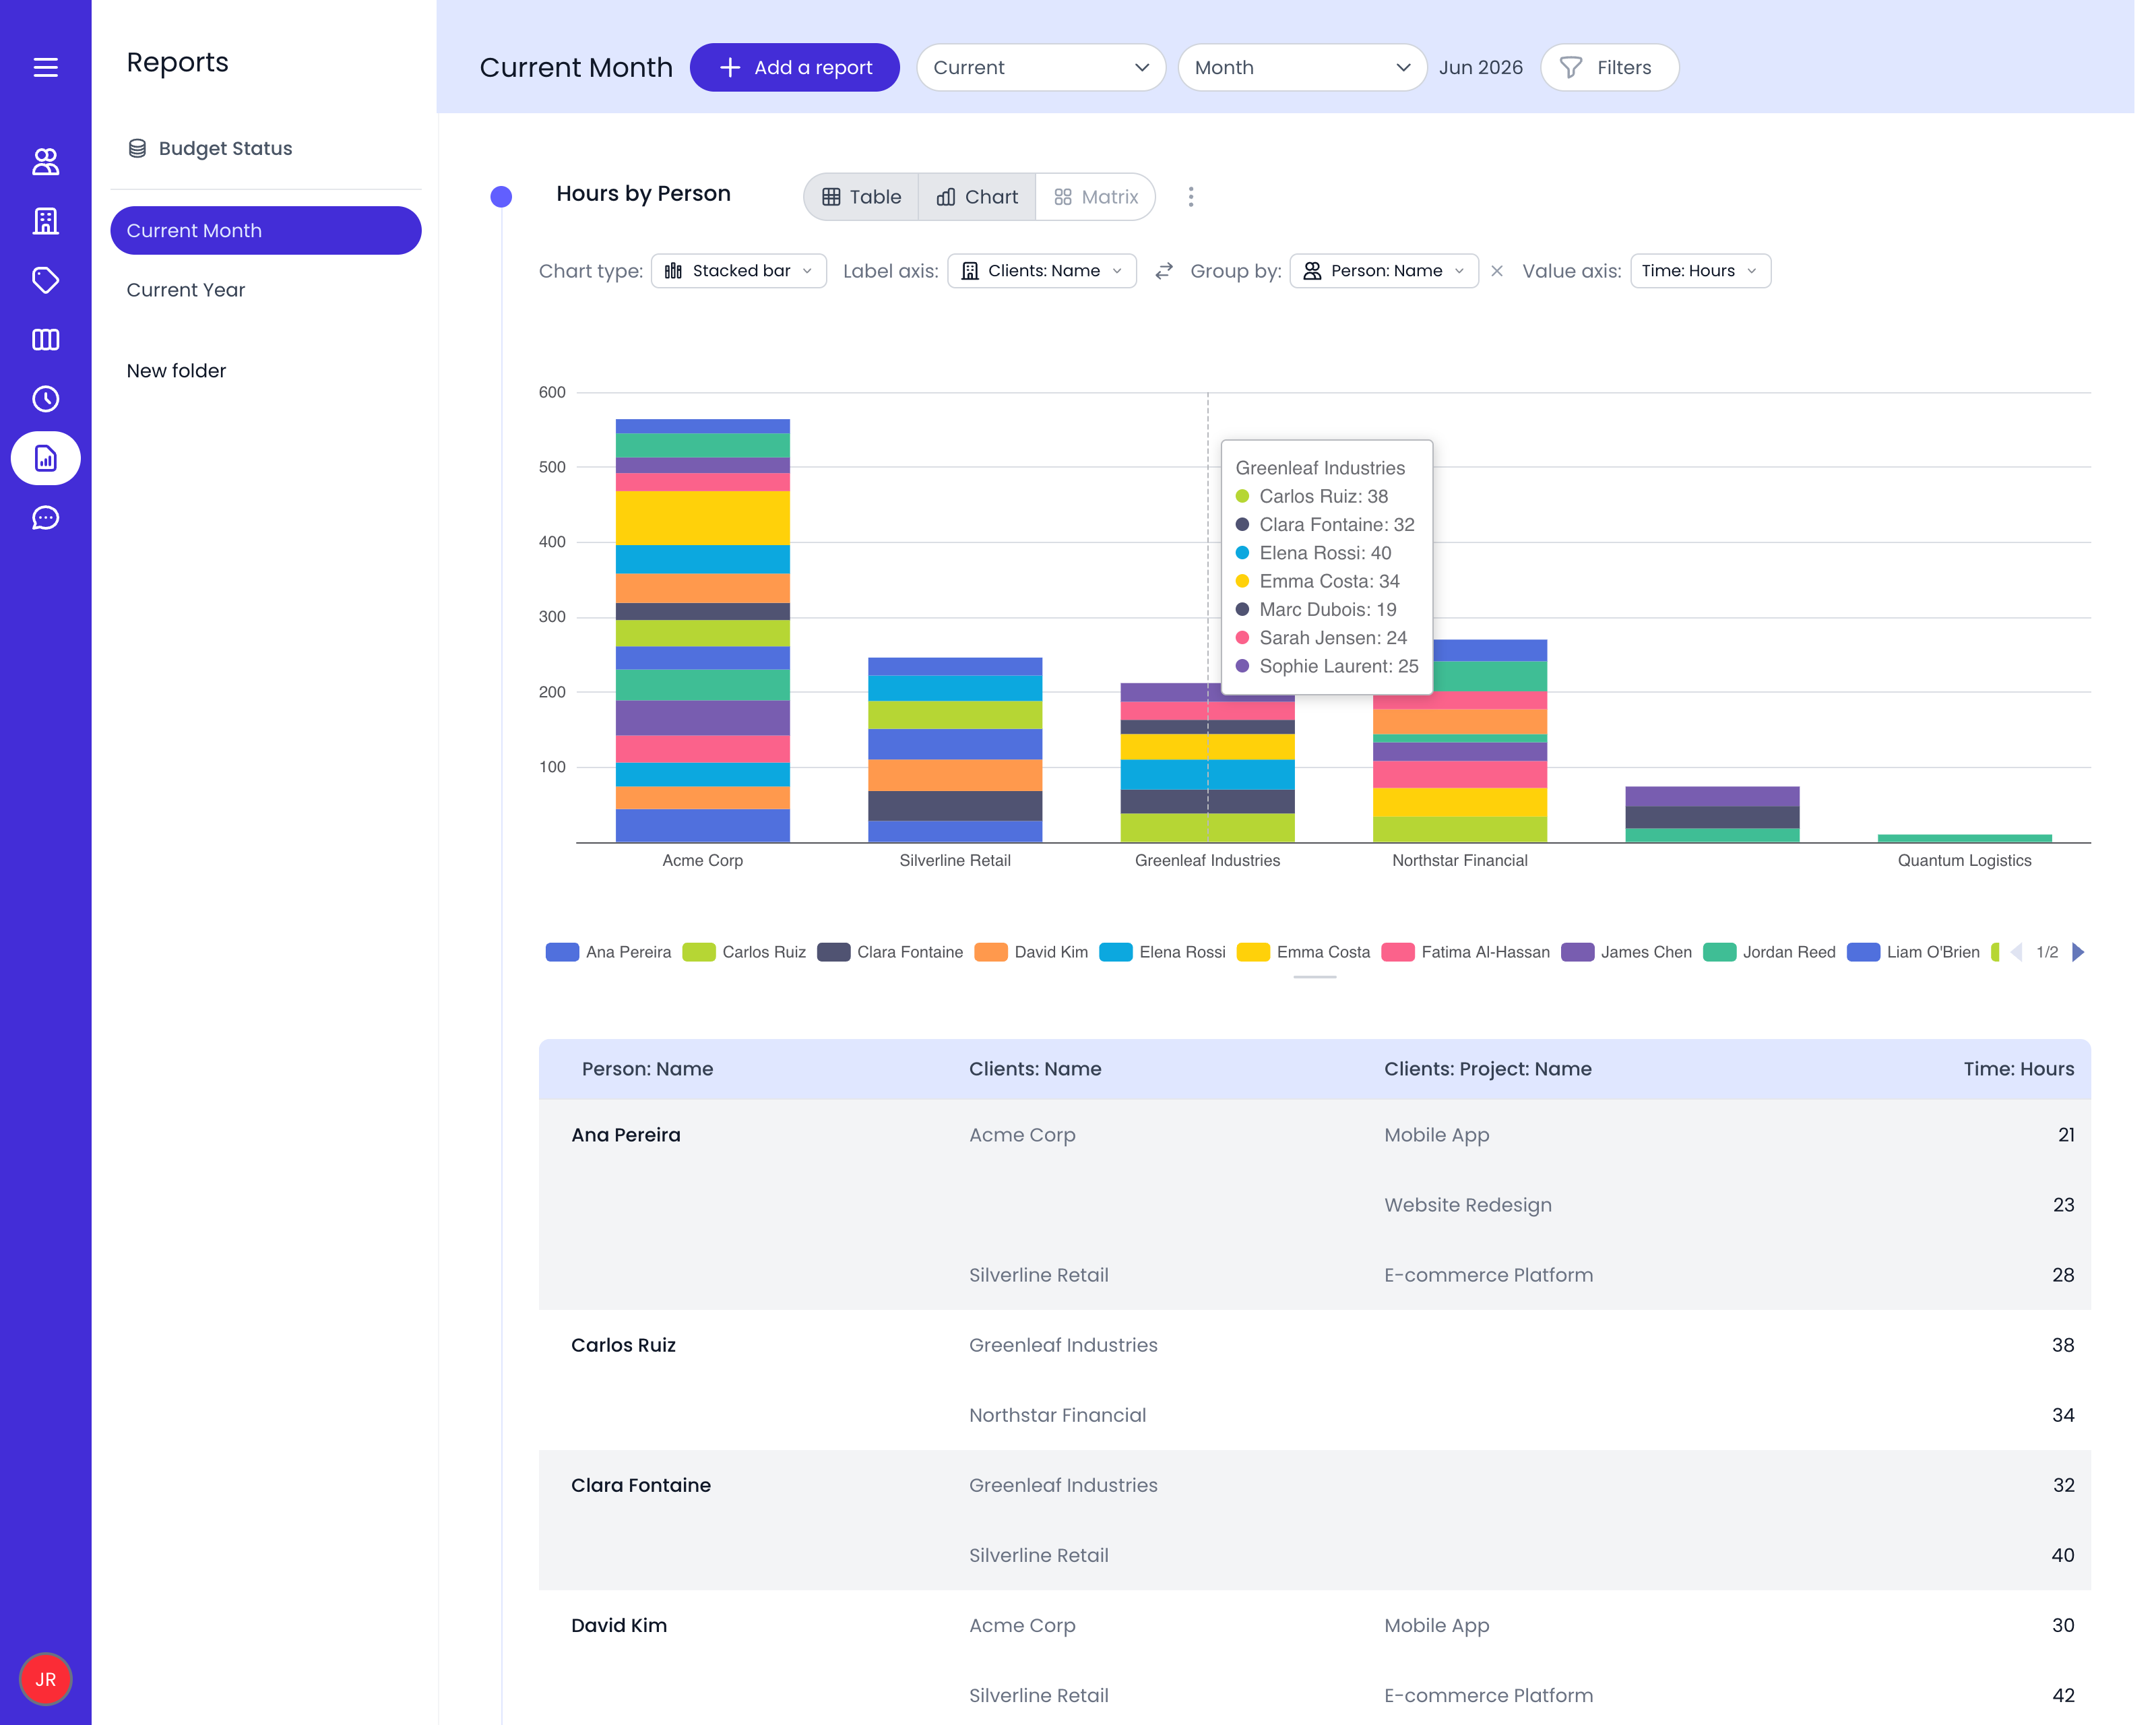Open New folder in Reports list
The height and width of the screenshot is (1725, 2156).
[x=176, y=371]
